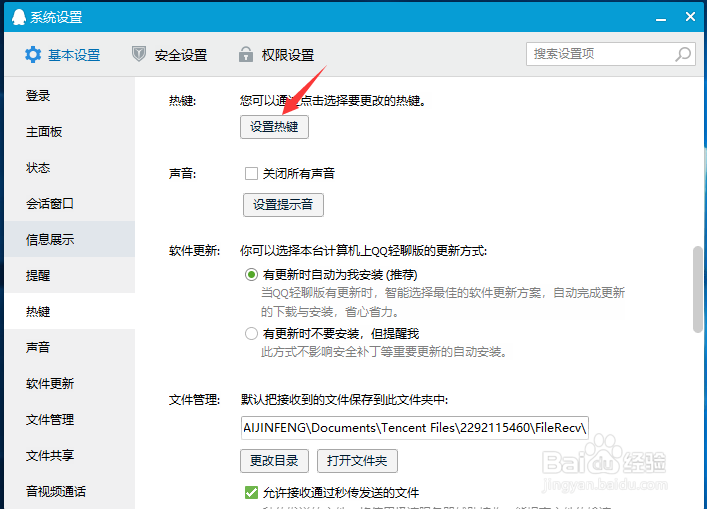Screen dimensions: 707x509
Task: Select 有更新时自动为我安装 radio option
Action: (x=251, y=275)
